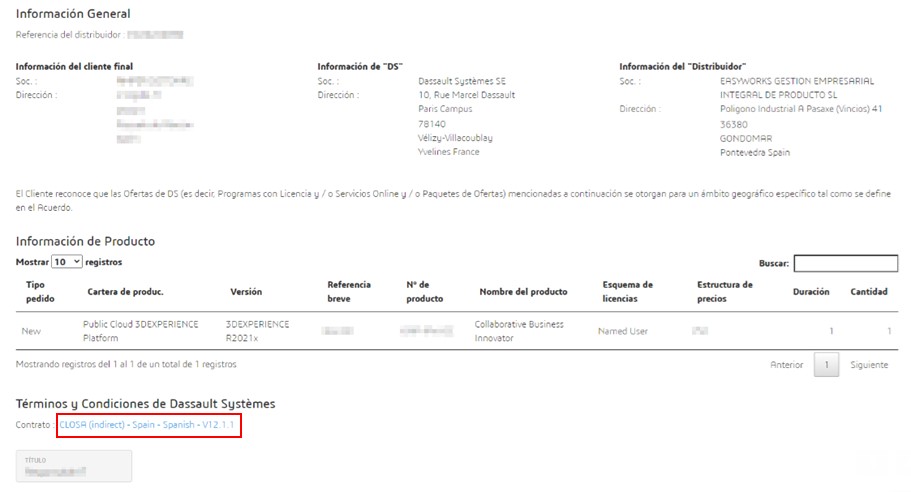Select the 'Public Cloud 3DEXPERIENCE Platform' cell
The image size is (911, 492).
(x=141, y=331)
